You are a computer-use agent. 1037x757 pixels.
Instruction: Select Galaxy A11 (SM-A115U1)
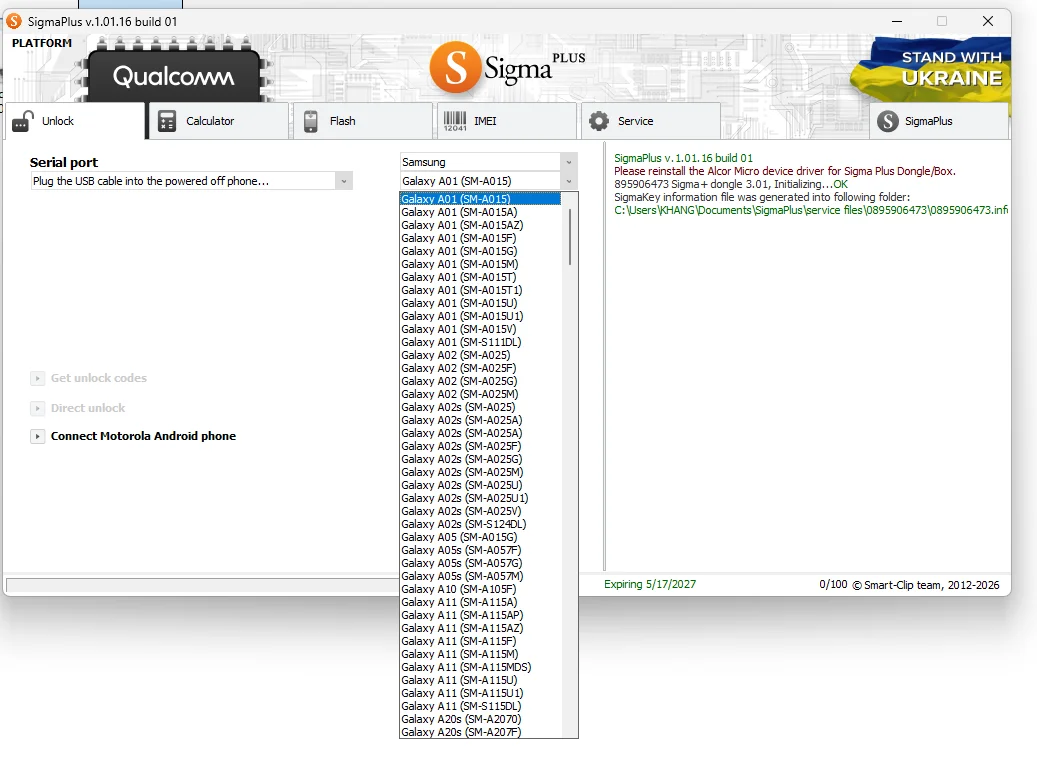coord(481,693)
